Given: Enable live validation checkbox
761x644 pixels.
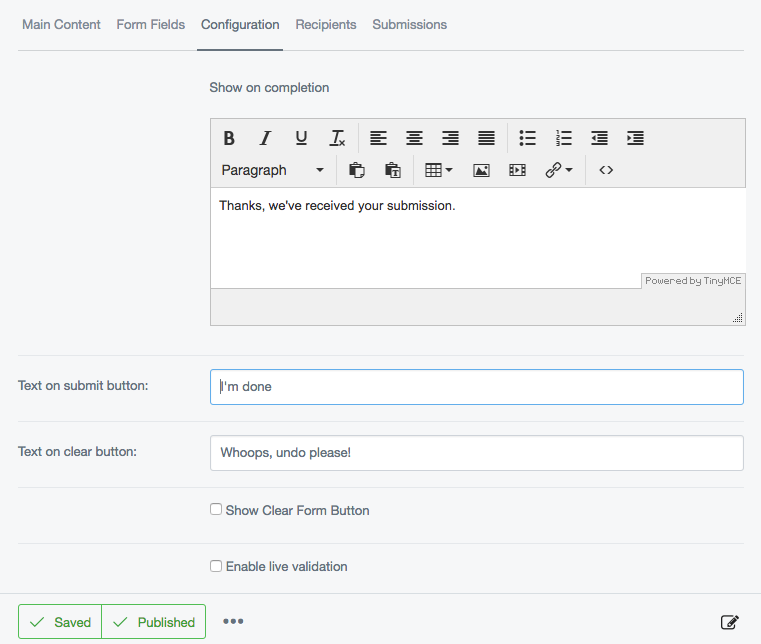Looking at the screenshot, I should click(x=216, y=566).
